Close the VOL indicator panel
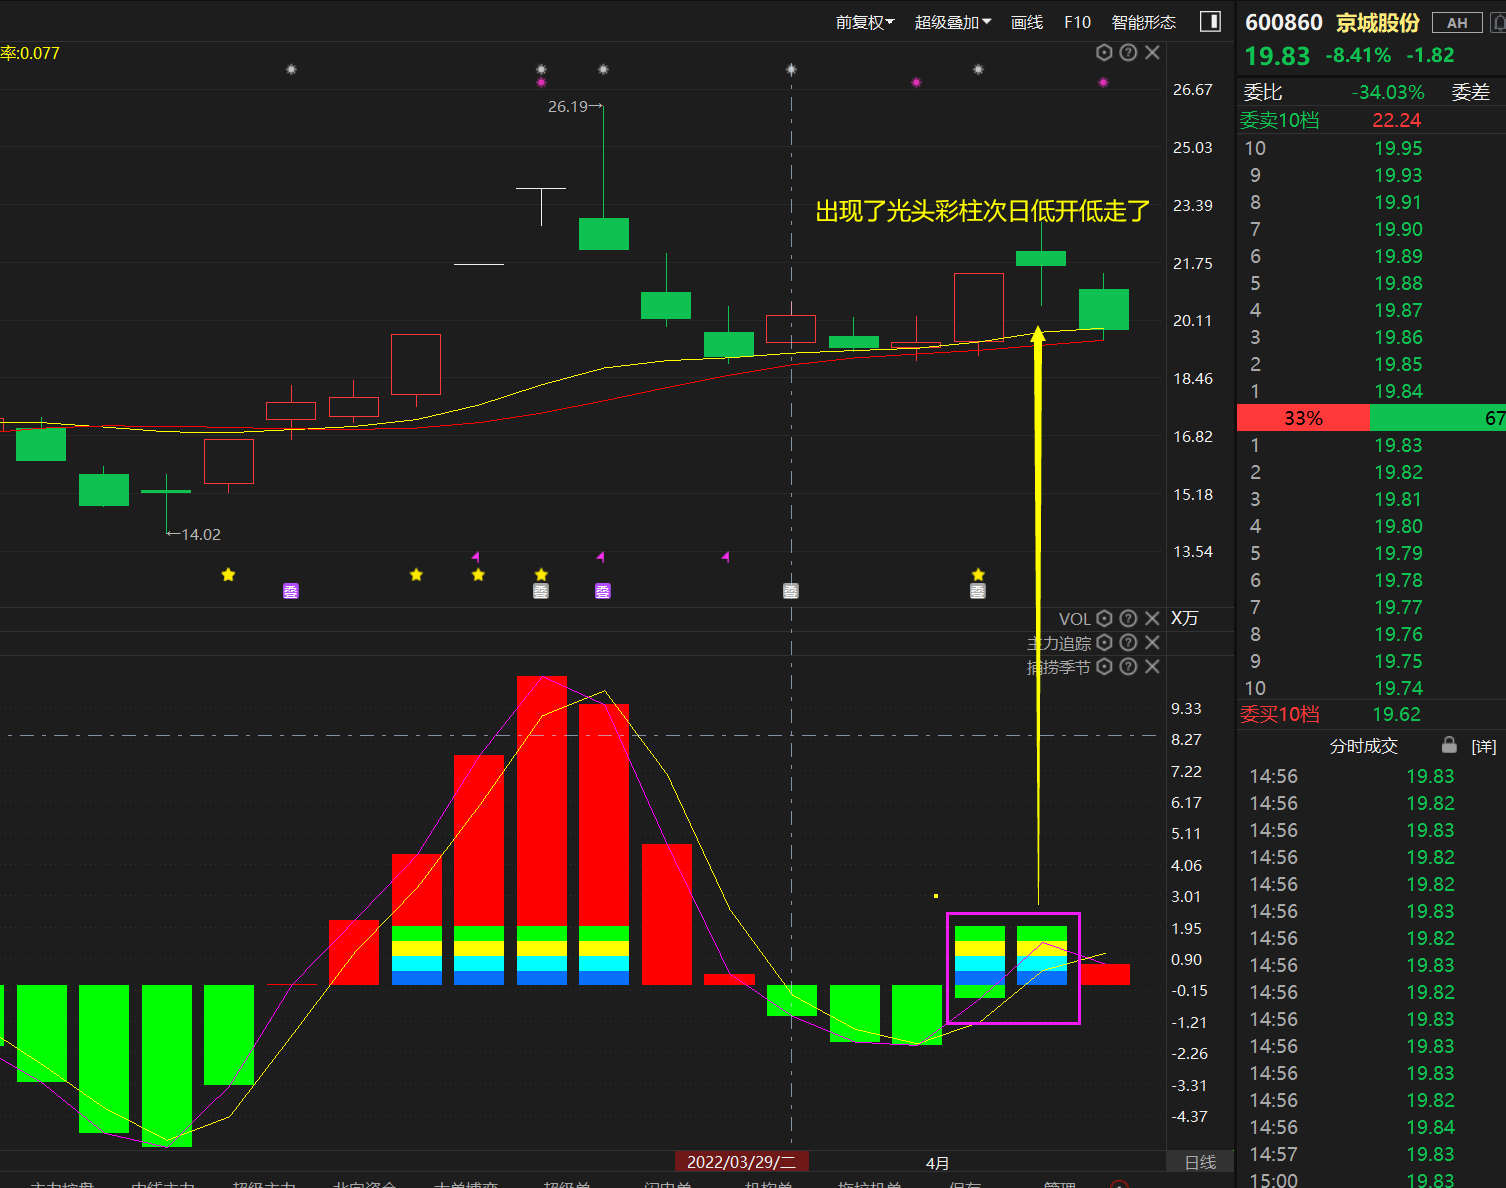 coord(1152,618)
